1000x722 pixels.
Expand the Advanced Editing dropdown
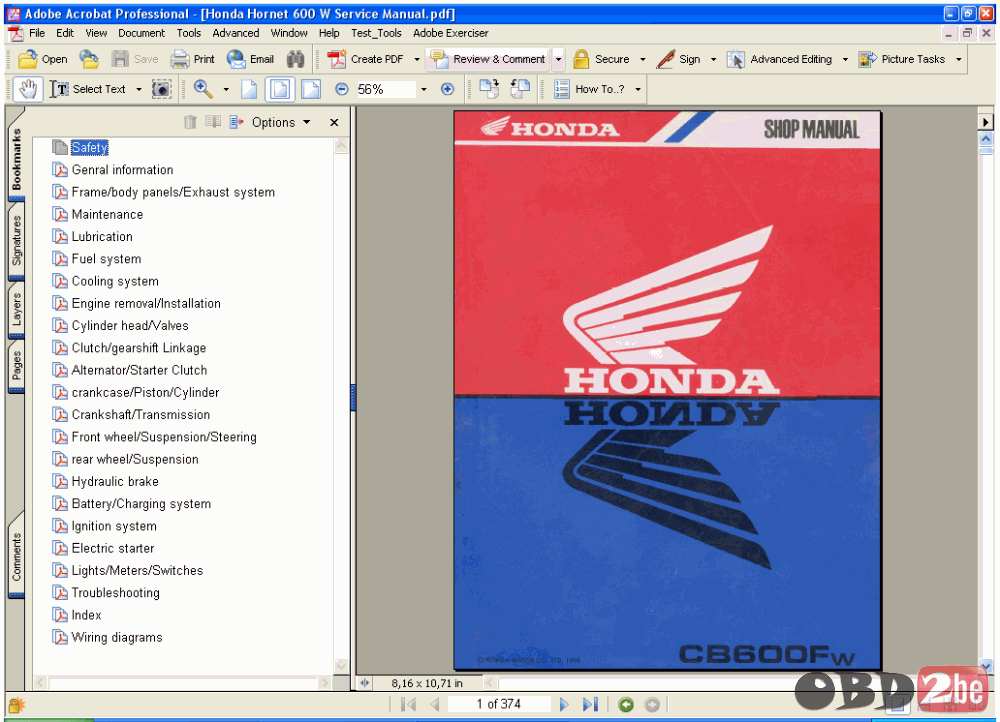(x=845, y=59)
